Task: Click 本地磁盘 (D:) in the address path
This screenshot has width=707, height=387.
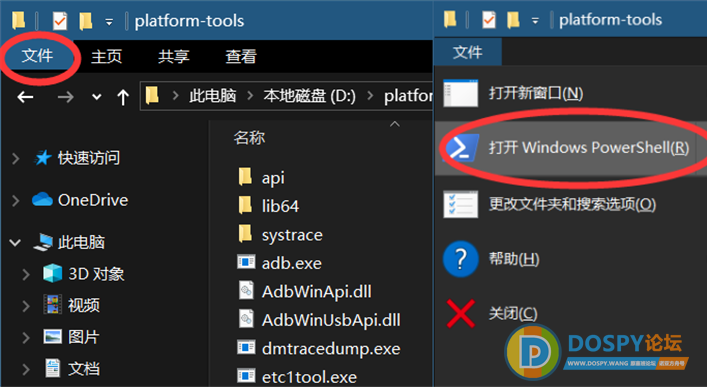Action: pos(309,96)
